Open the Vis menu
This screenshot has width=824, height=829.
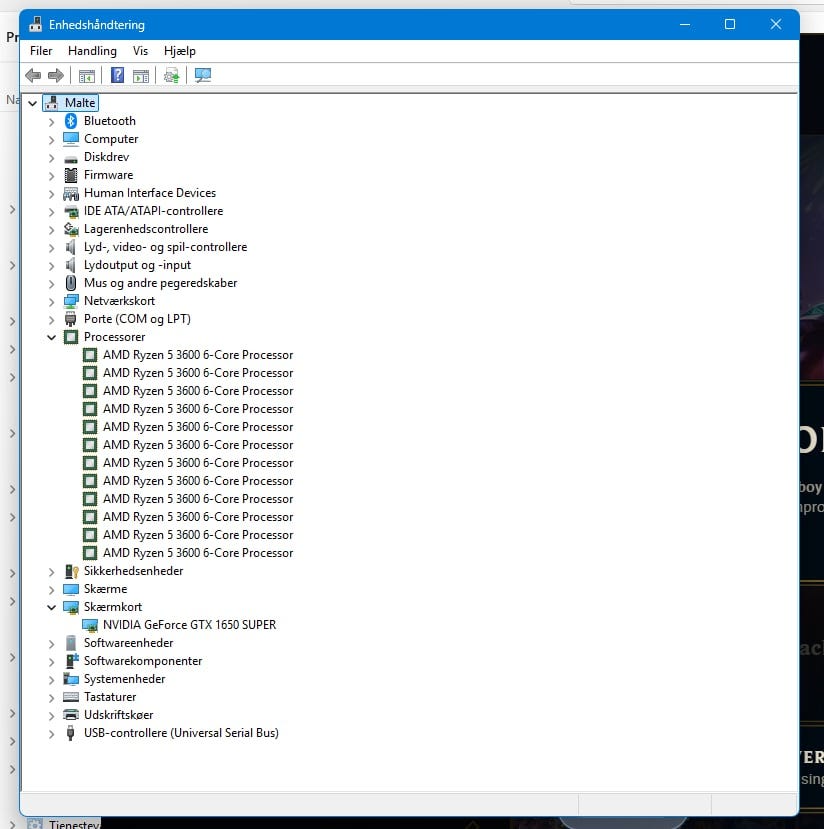click(x=140, y=51)
